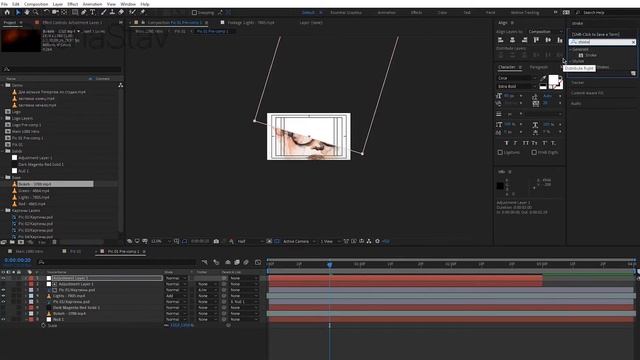The image size is (640, 360).
Task: Select the Type tool
Action: point(93,12)
